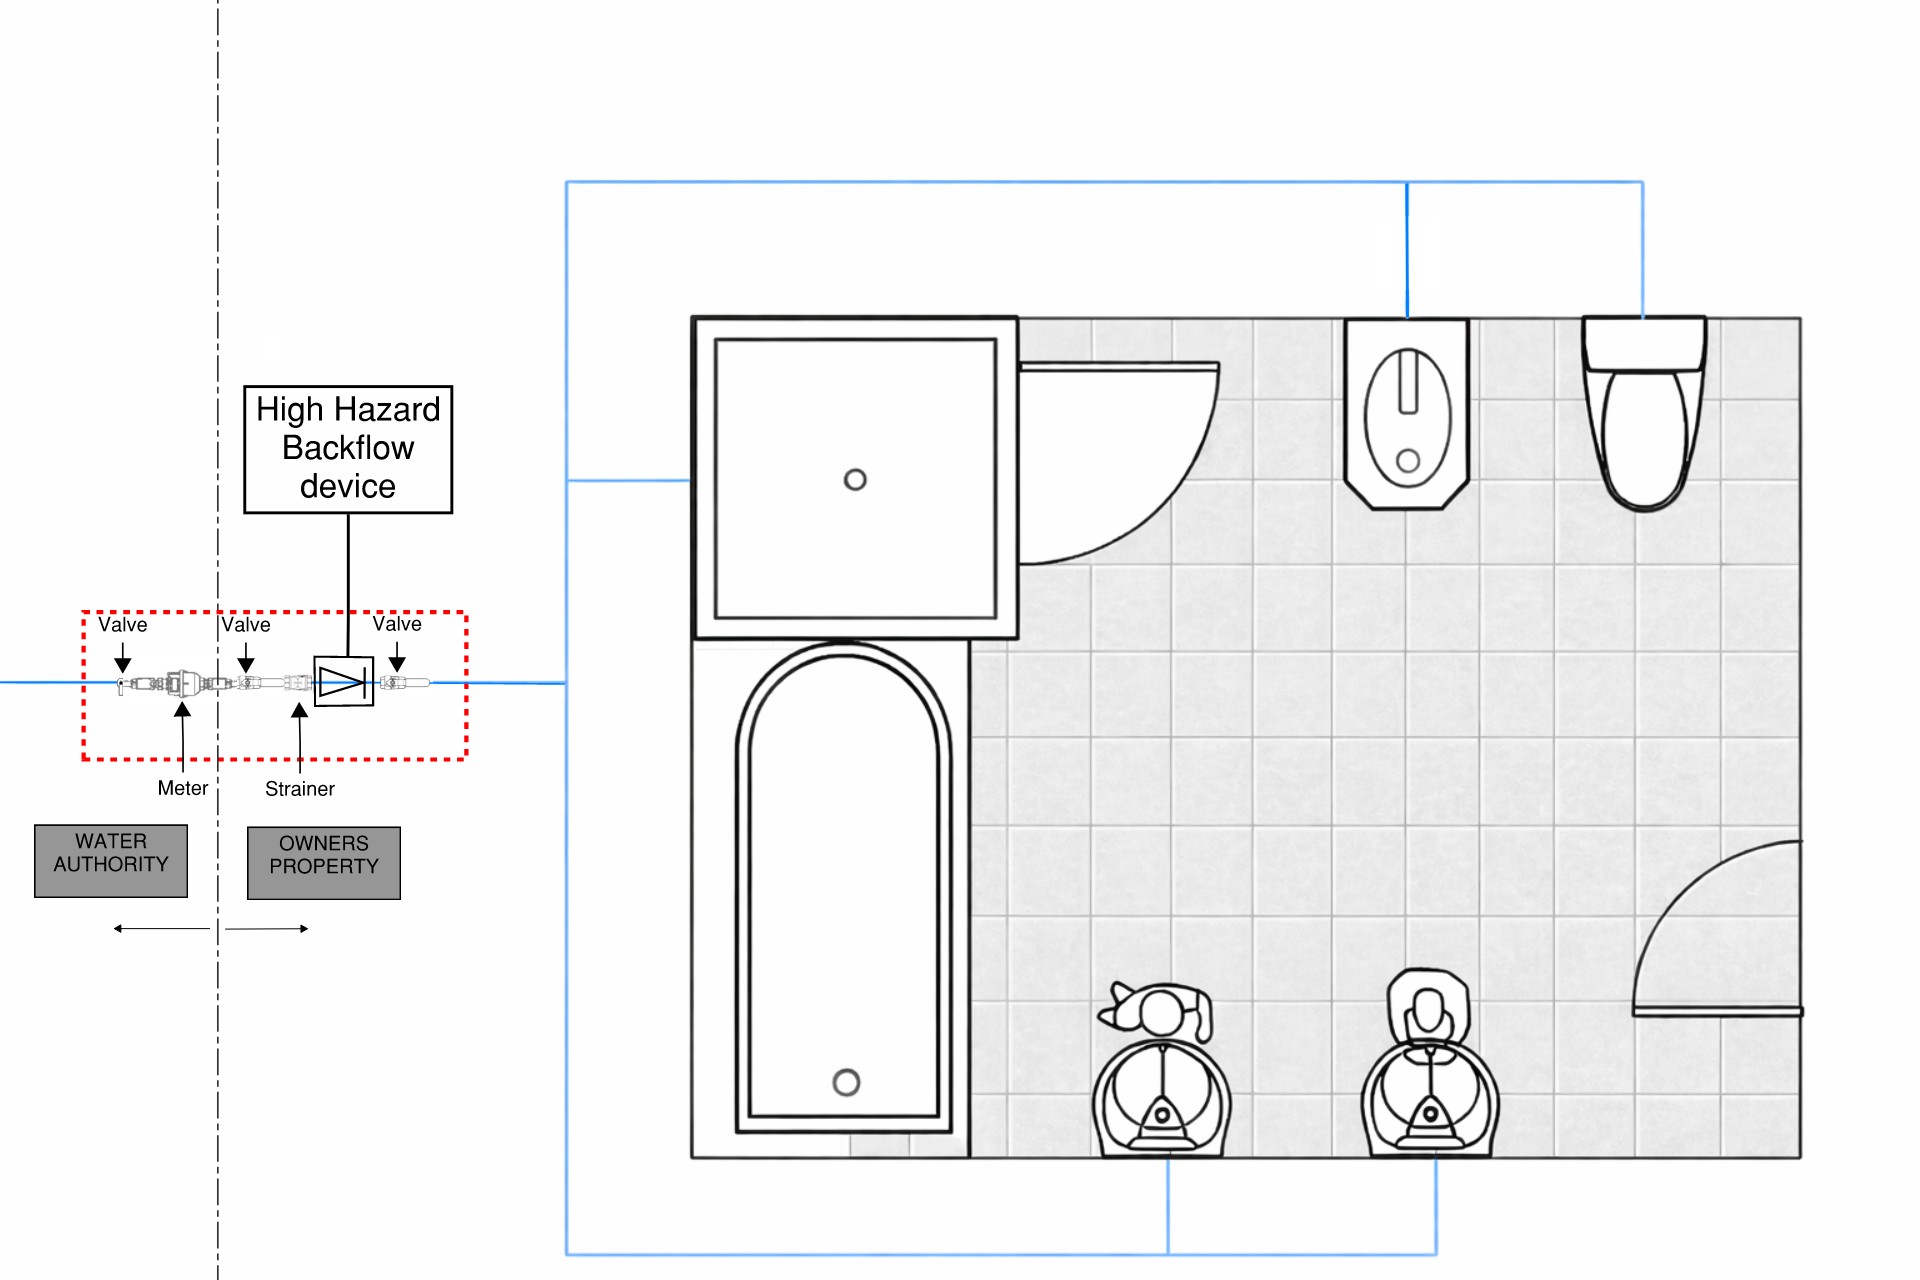Click the quarter-circle shower door
The height and width of the screenshot is (1280, 1920).
1118,463
